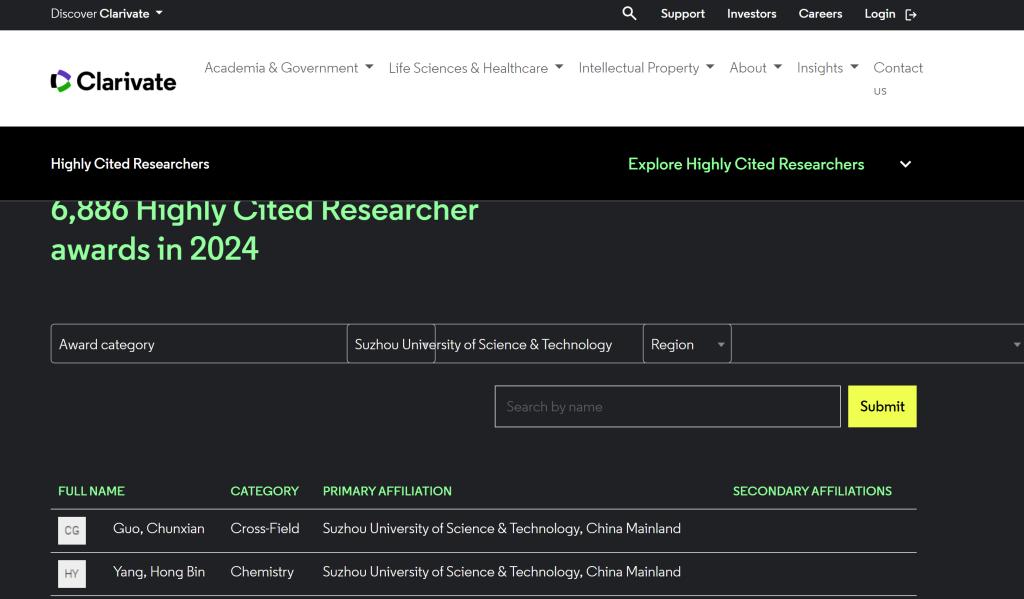Open the Insights menu
This screenshot has width=1024, height=599.
(x=827, y=68)
